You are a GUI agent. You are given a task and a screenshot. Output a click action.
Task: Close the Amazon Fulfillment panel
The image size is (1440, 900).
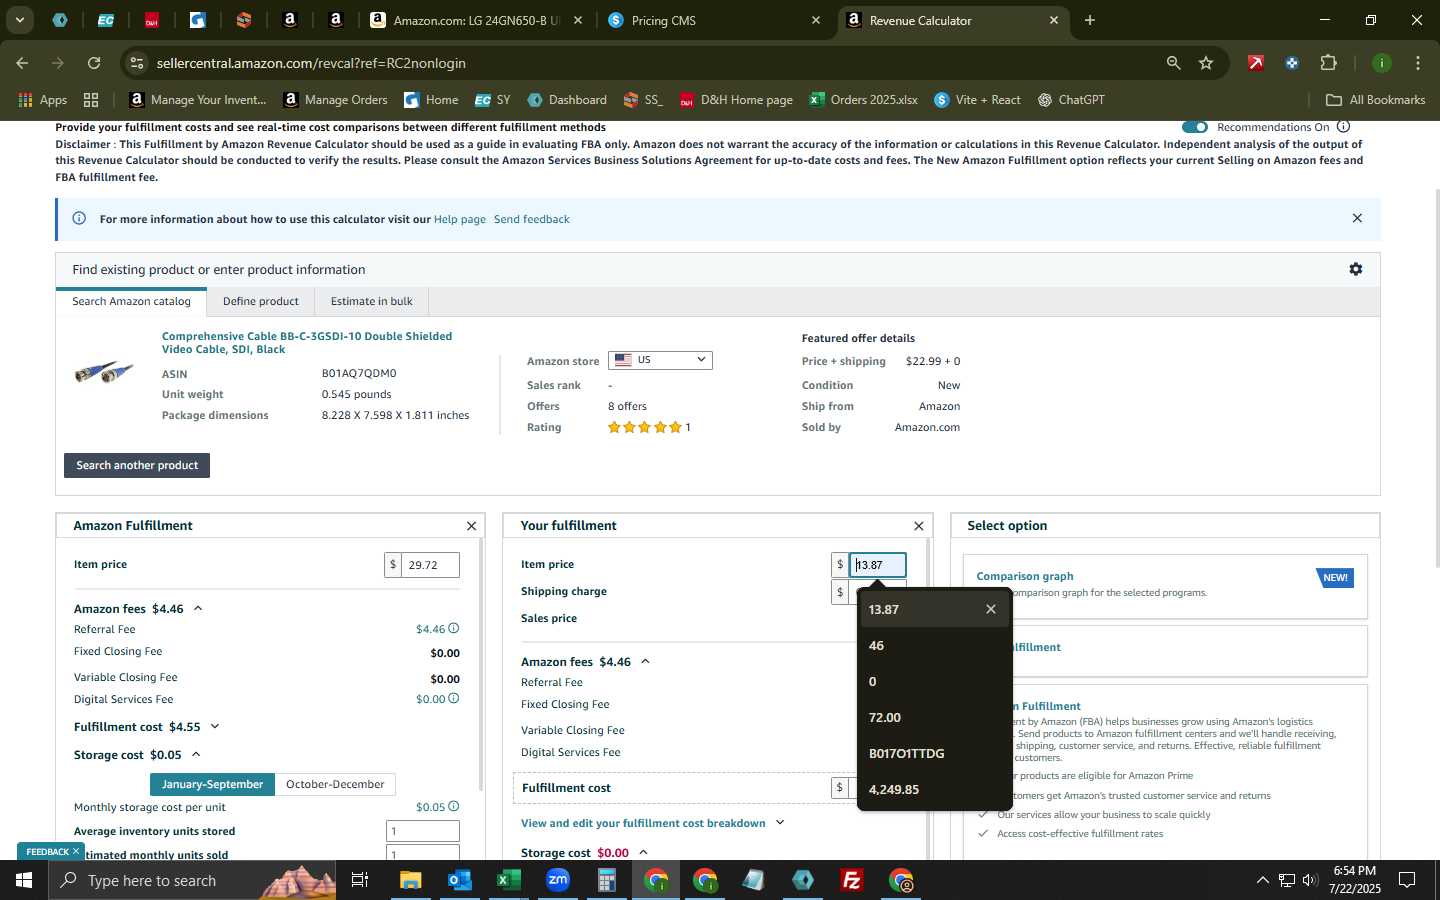[471, 526]
